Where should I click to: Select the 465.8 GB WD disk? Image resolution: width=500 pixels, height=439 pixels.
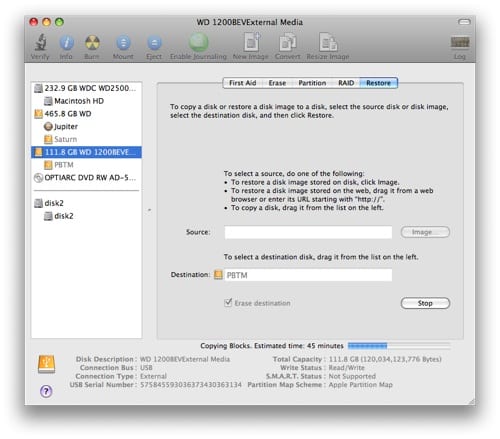coord(86,114)
